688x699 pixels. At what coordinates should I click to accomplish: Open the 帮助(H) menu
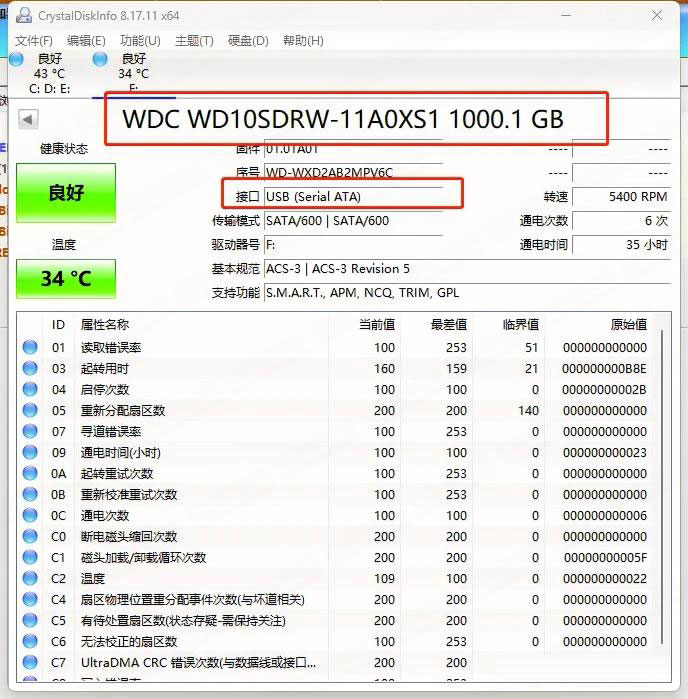pyautogui.click(x=303, y=41)
